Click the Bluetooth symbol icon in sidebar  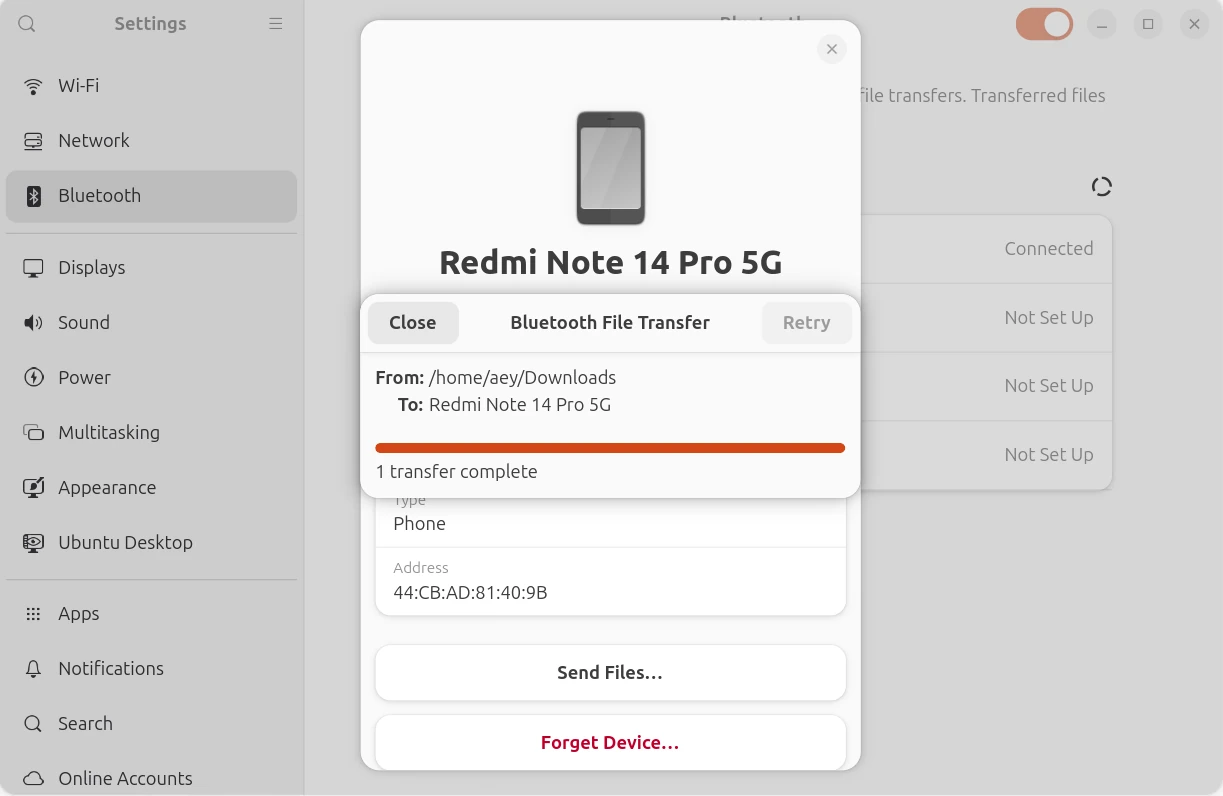(x=34, y=196)
